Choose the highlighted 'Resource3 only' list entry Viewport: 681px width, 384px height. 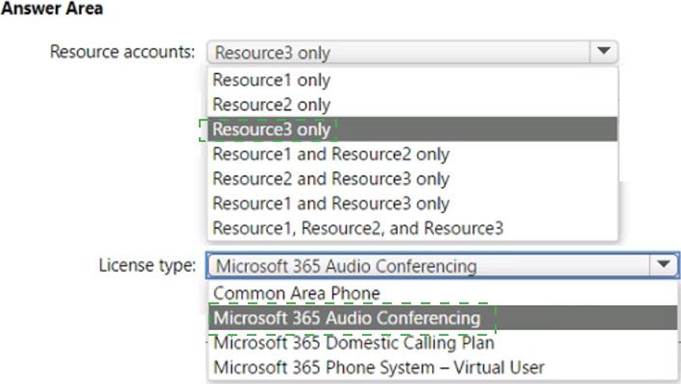[x=413, y=129]
